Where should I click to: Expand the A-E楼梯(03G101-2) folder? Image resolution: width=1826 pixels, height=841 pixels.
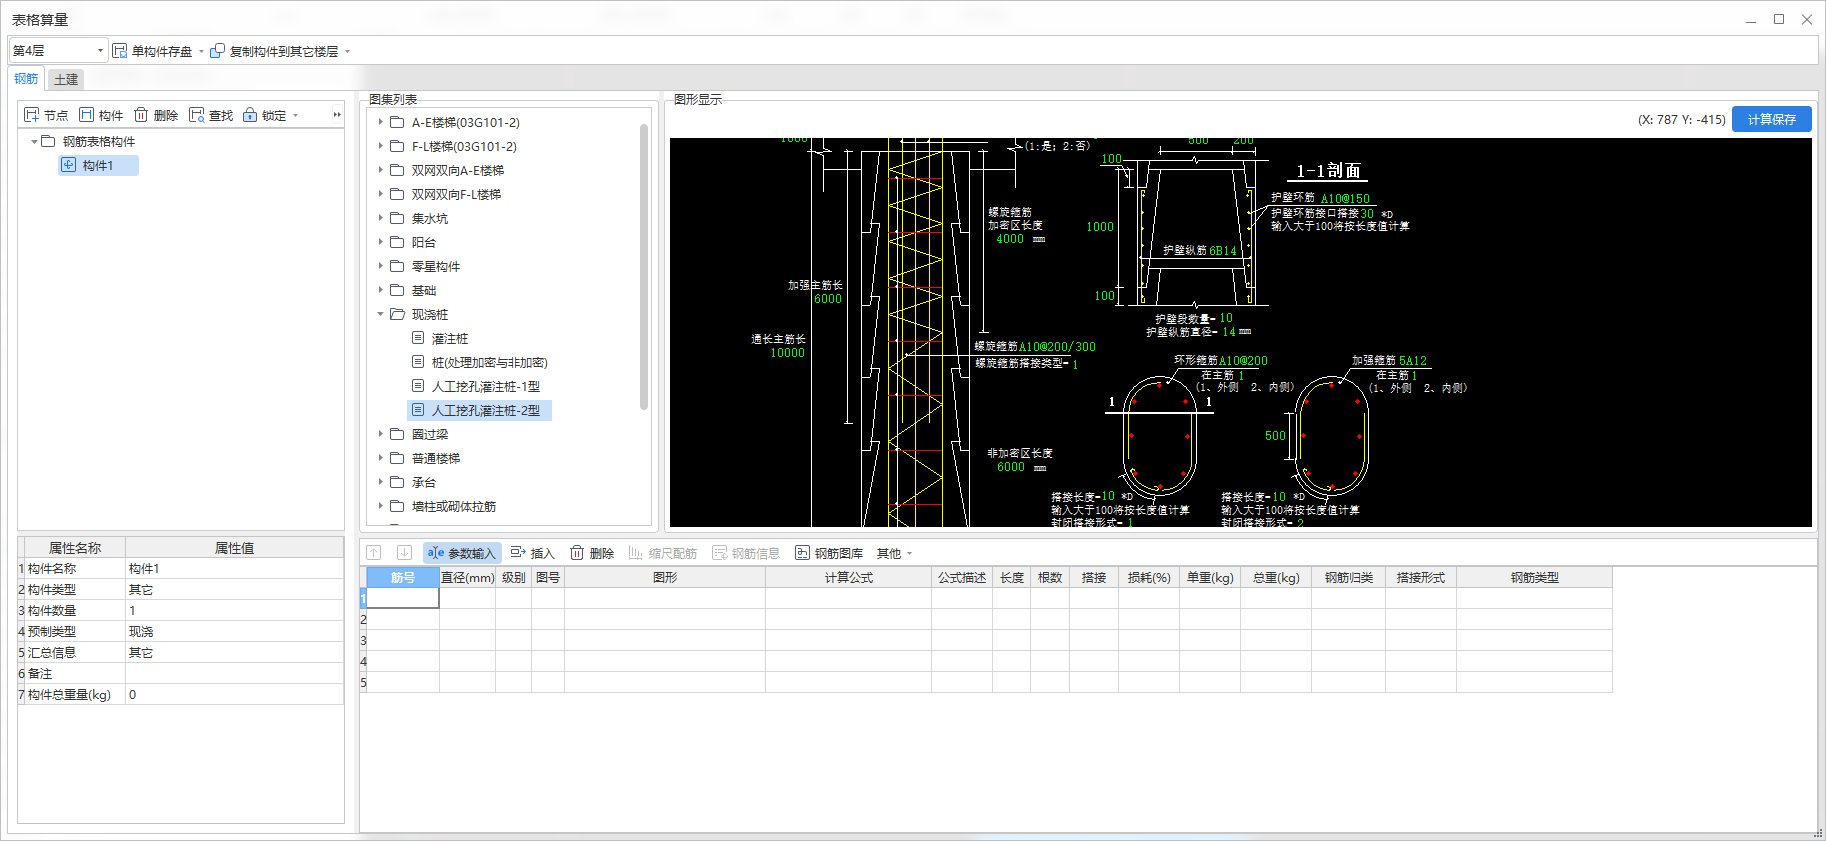tap(381, 122)
